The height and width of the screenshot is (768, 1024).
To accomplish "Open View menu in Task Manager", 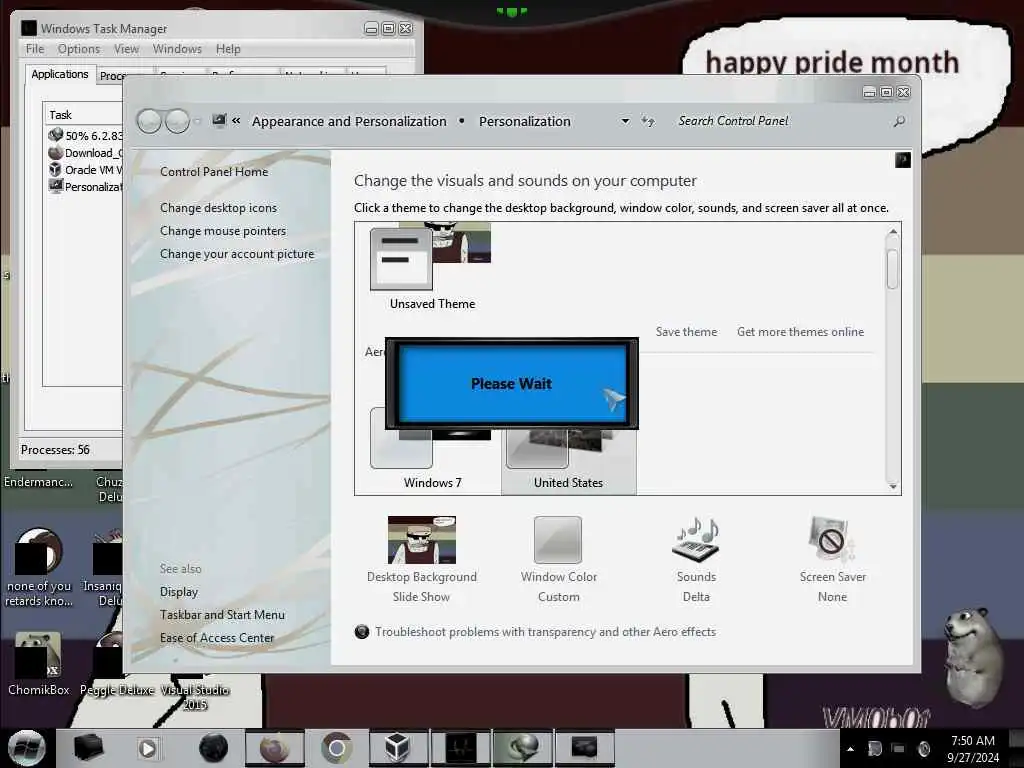I will click(126, 49).
